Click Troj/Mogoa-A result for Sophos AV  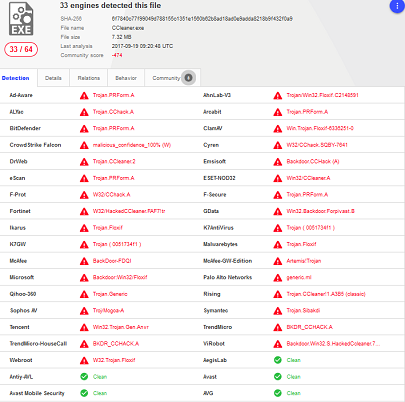pyautogui.click(x=108, y=311)
